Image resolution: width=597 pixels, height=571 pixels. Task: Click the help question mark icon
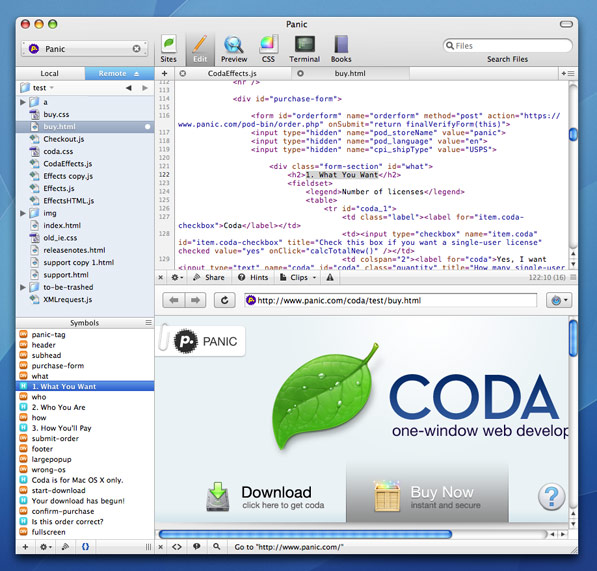coord(552,497)
